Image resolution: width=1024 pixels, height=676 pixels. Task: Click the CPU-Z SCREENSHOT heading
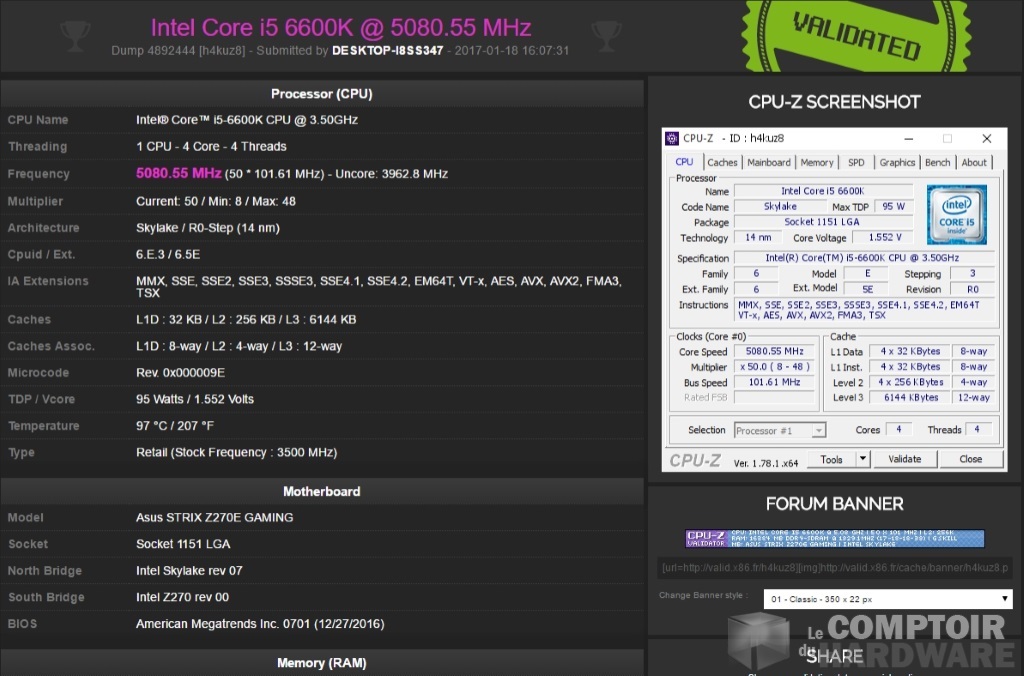pos(835,102)
